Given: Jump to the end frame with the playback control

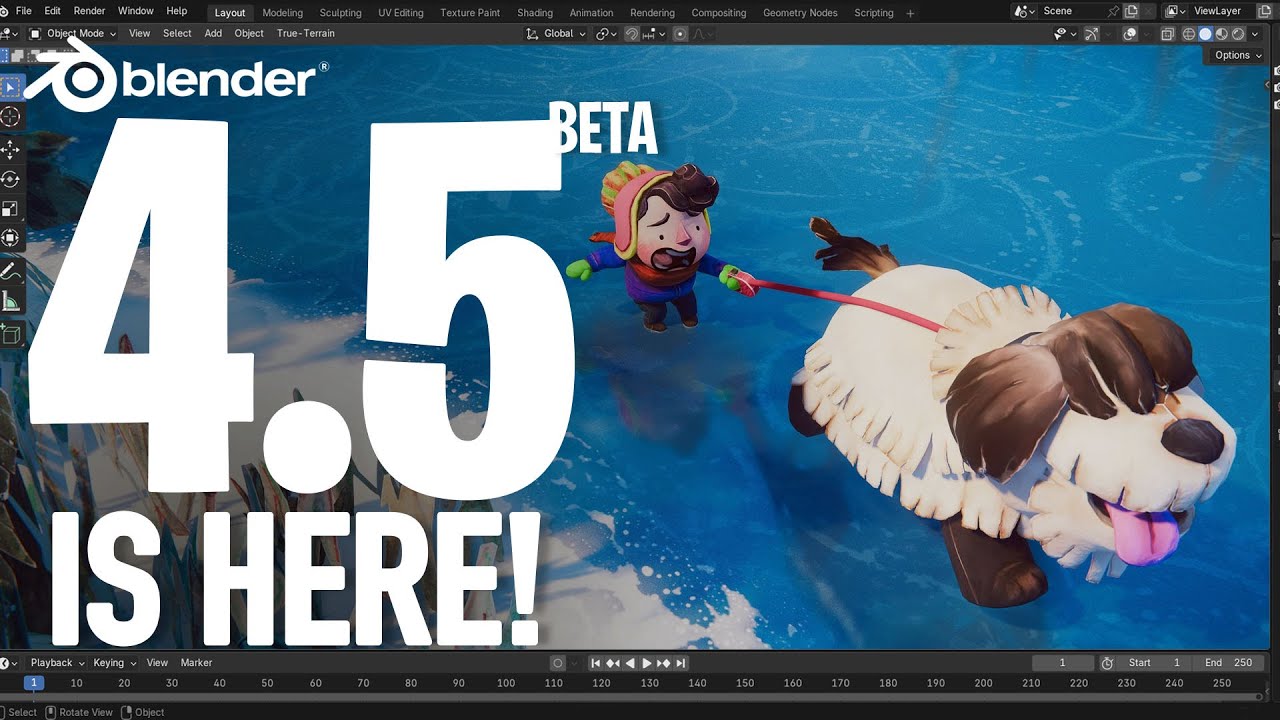Looking at the screenshot, I should point(681,662).
